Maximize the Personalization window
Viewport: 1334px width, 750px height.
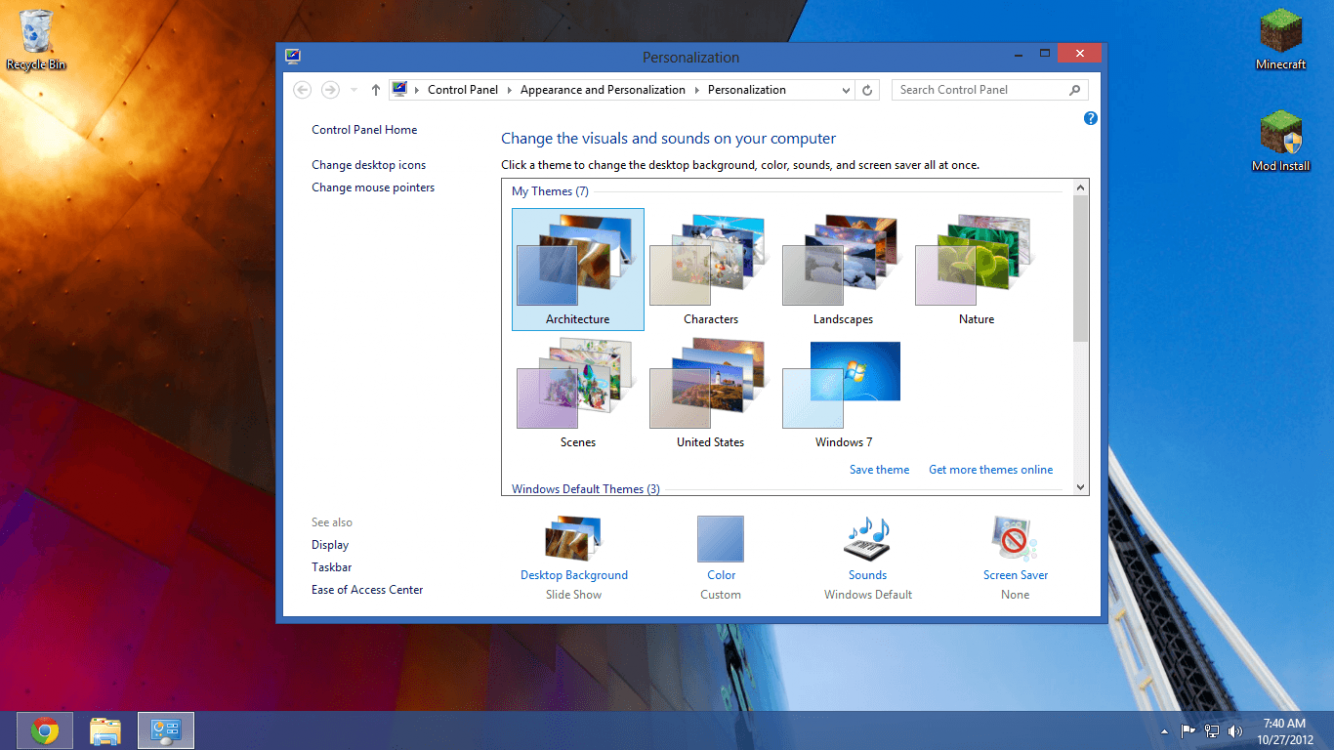click(x=1045, y=54)
